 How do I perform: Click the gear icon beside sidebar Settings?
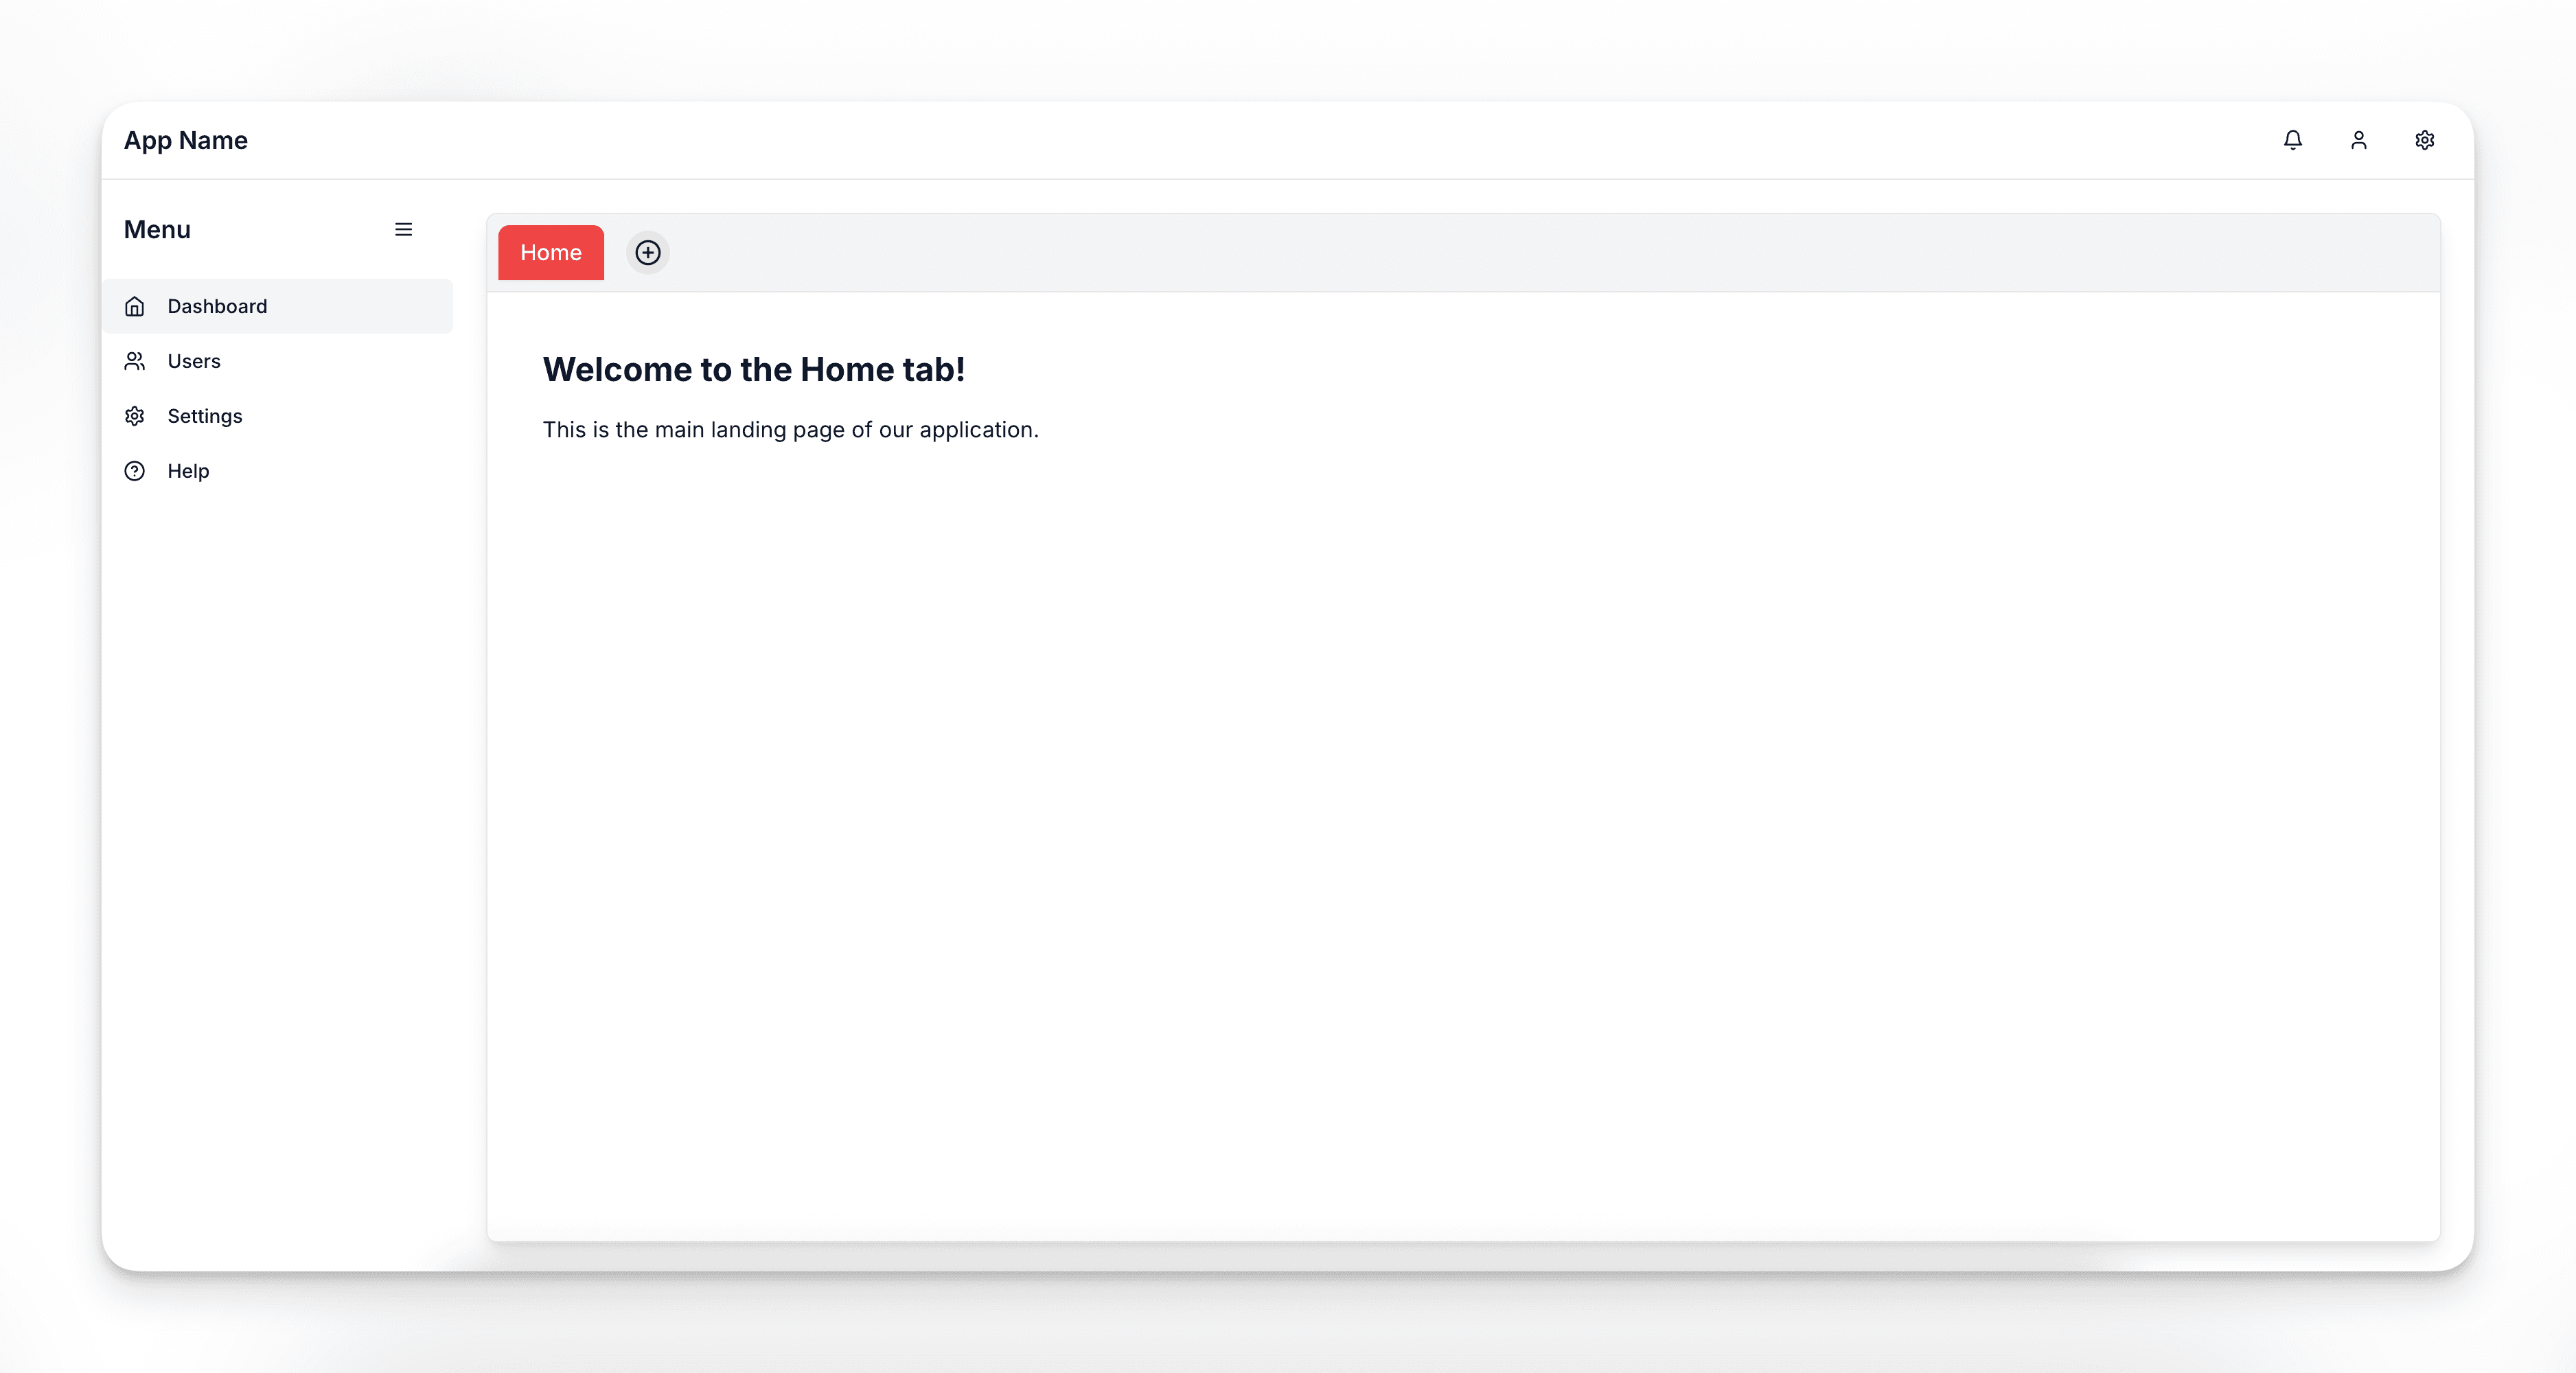tap(135, 416)
